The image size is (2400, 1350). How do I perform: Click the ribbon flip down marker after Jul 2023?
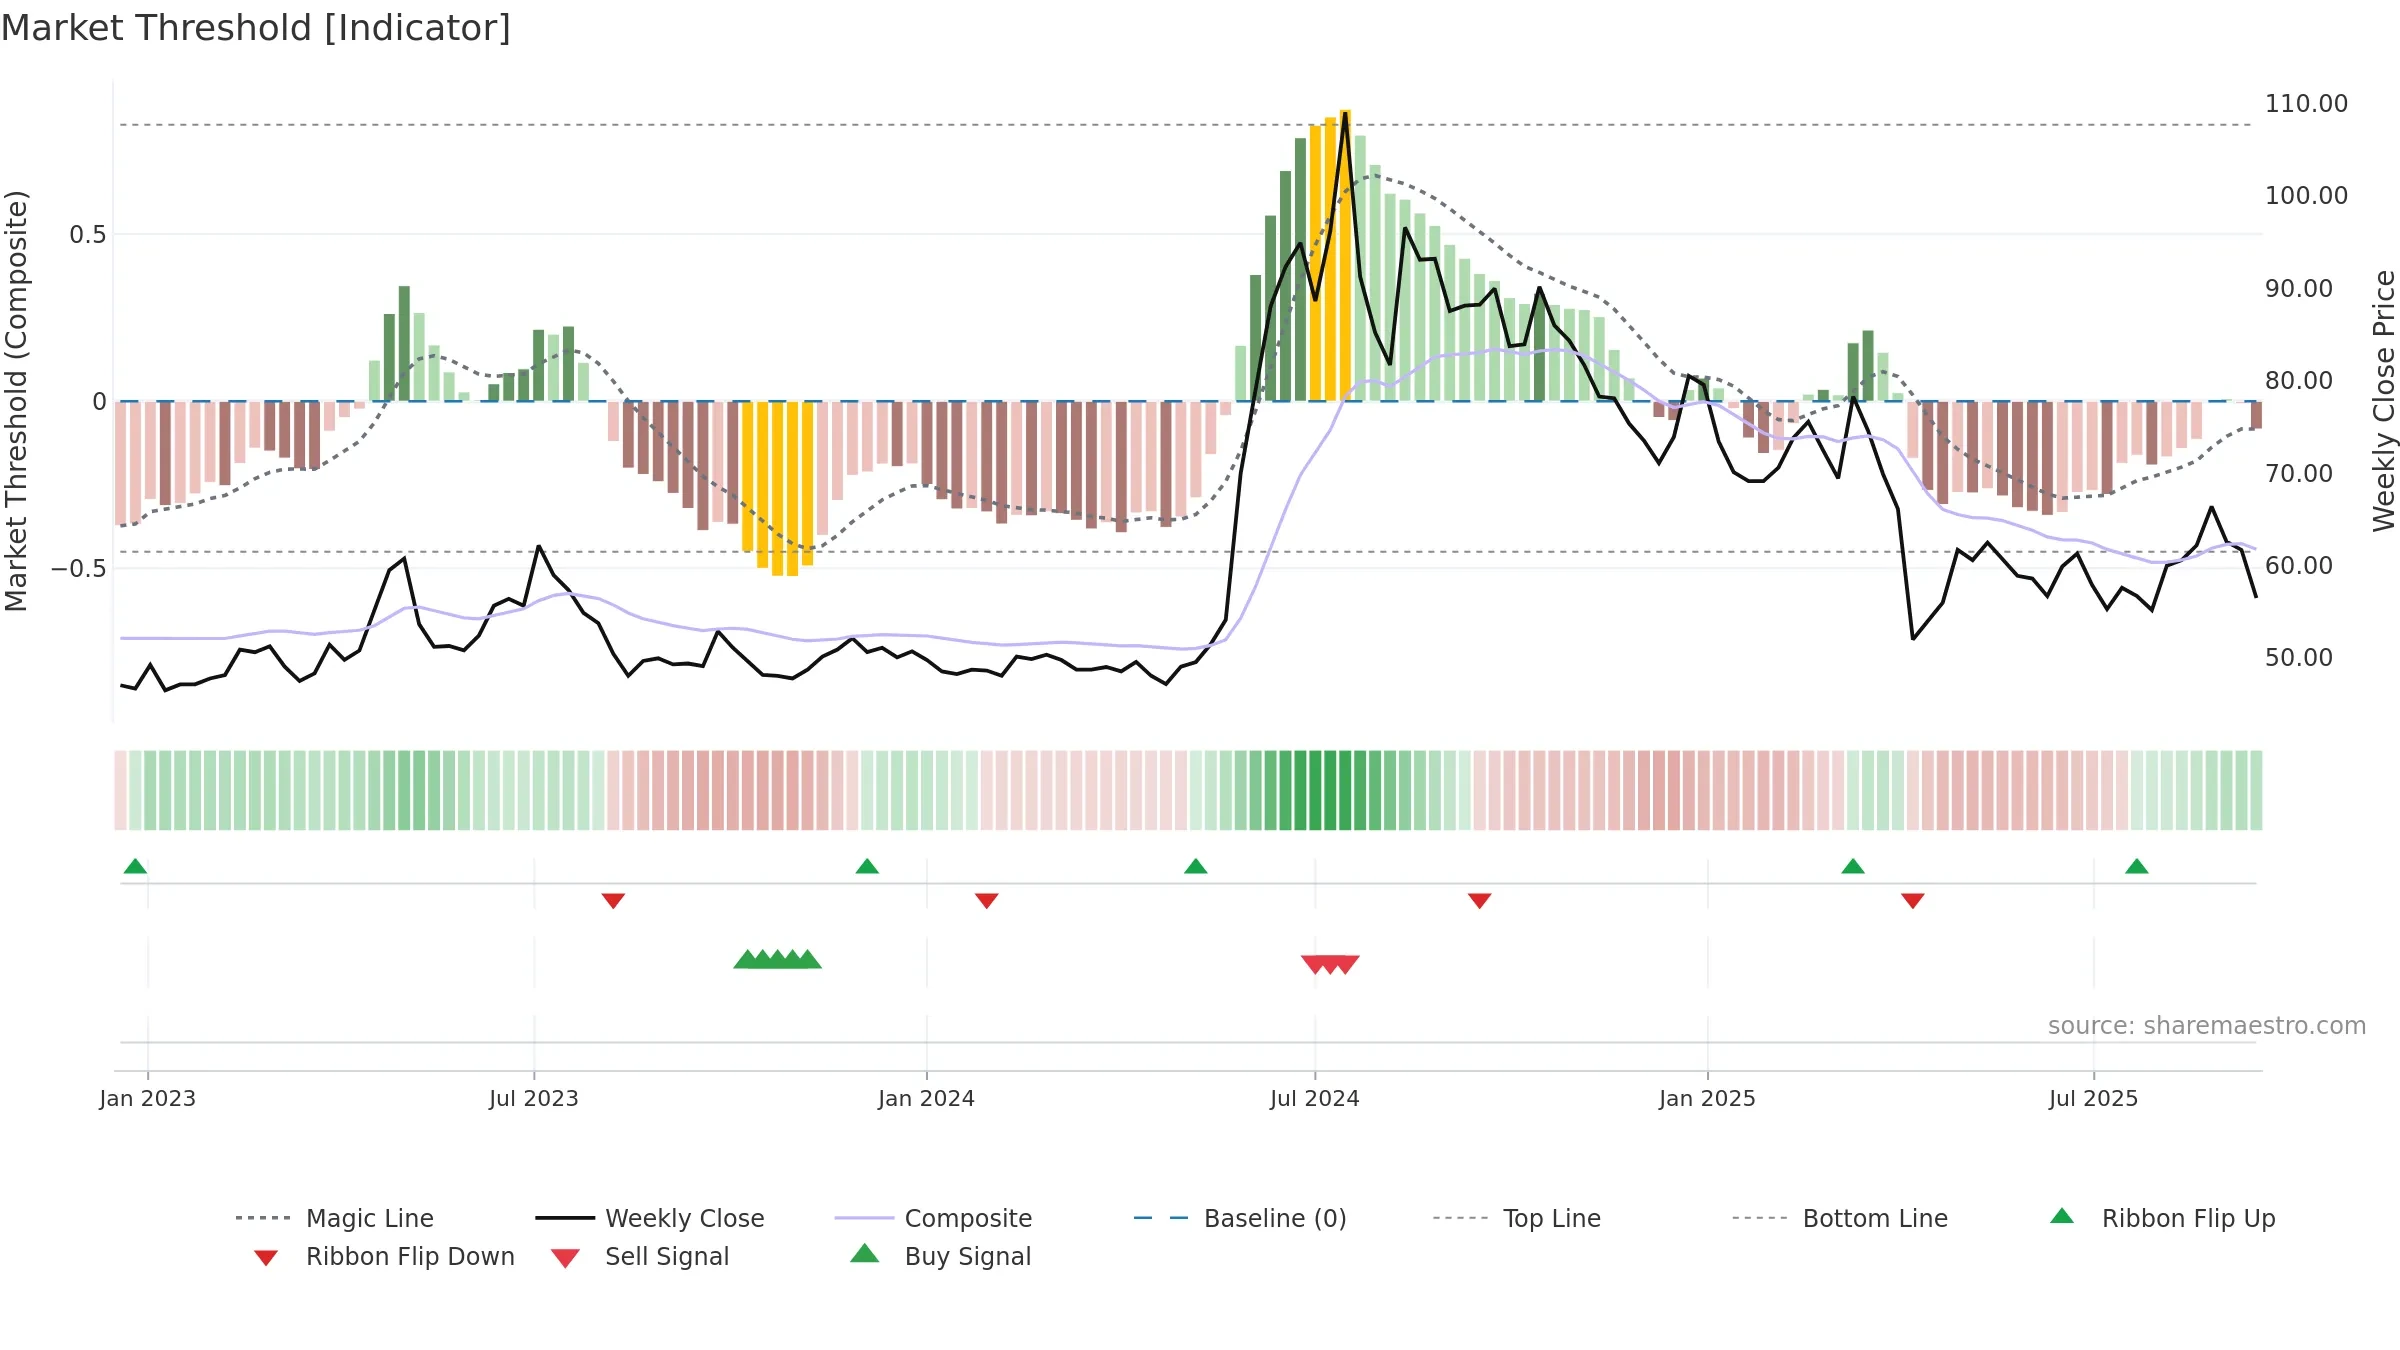(613, 901)
